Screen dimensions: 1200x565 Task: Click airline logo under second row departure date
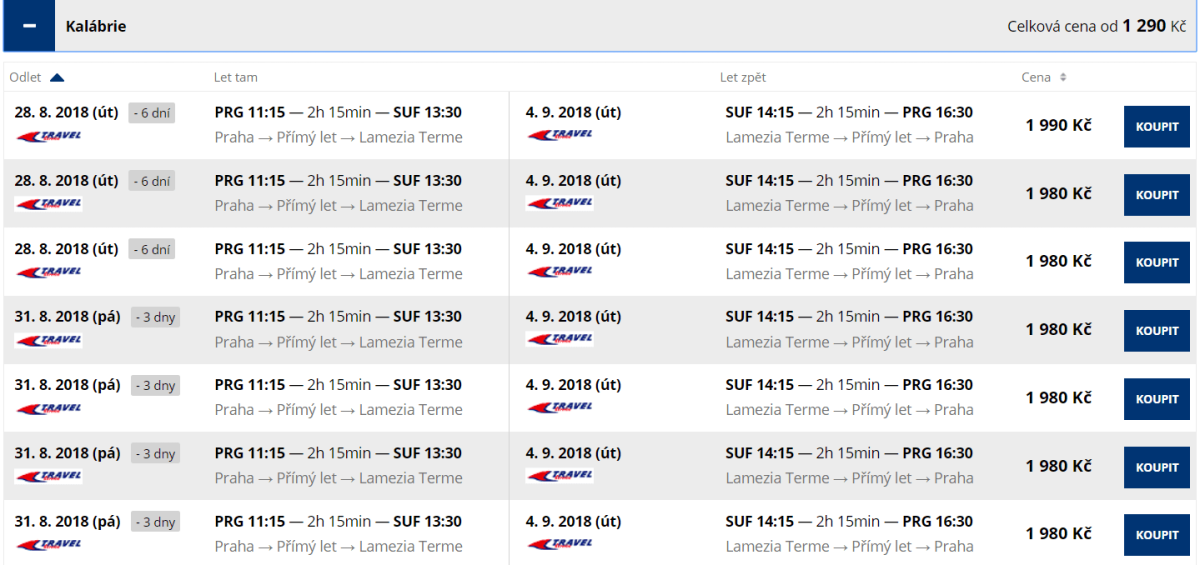[49, 204]
